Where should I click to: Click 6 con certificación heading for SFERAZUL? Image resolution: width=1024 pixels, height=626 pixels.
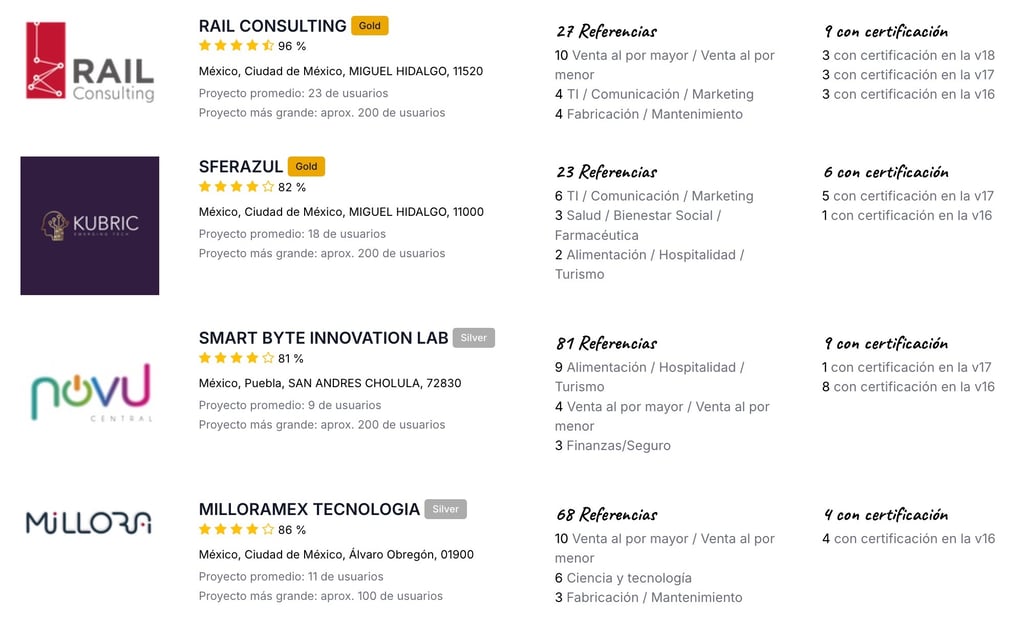tap(886, 172)
